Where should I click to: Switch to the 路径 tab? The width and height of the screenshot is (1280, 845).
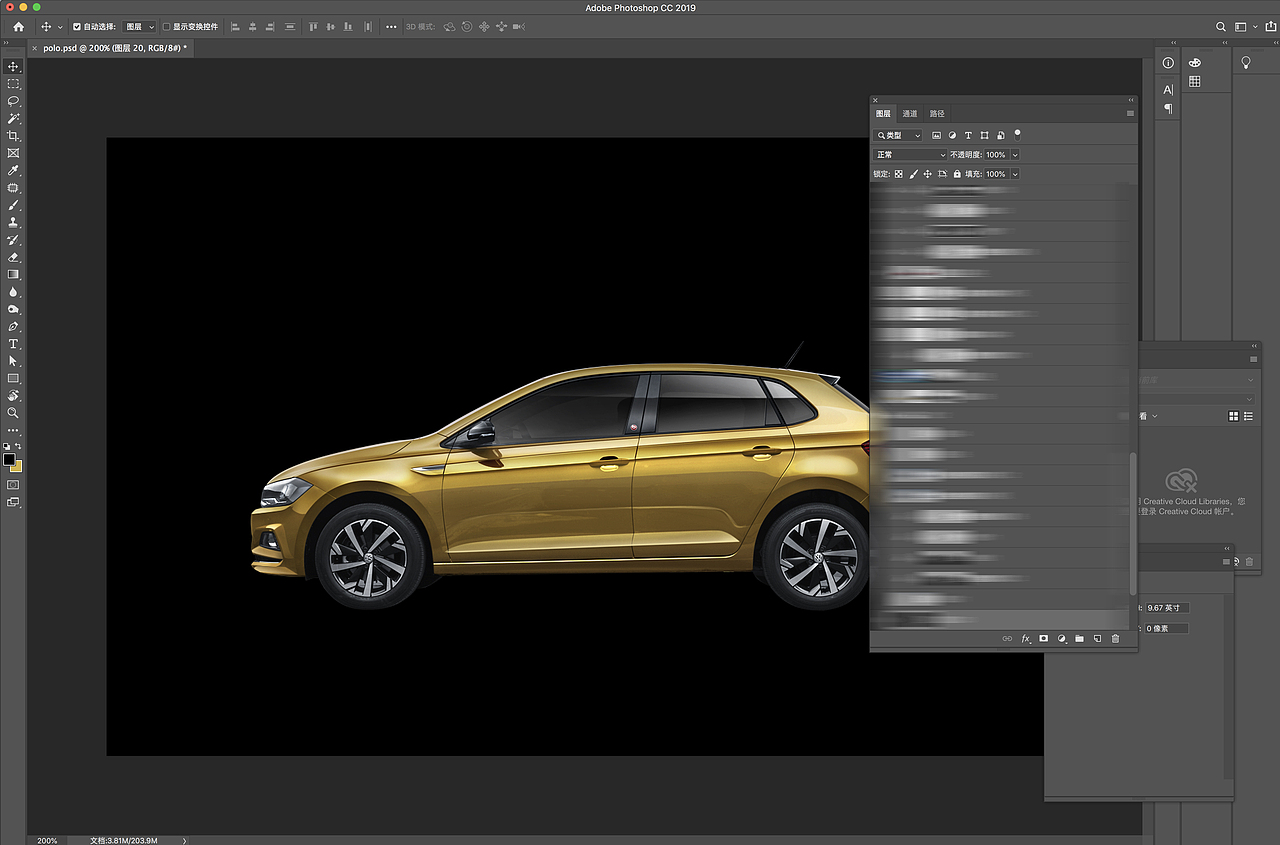pyautogui.click(x=936, y=114)
